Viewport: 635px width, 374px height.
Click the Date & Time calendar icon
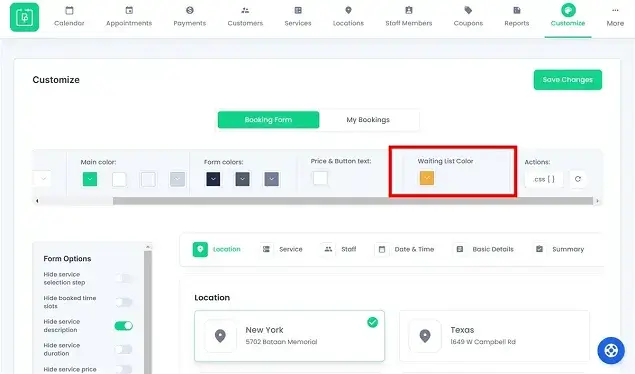pos(381,249)
